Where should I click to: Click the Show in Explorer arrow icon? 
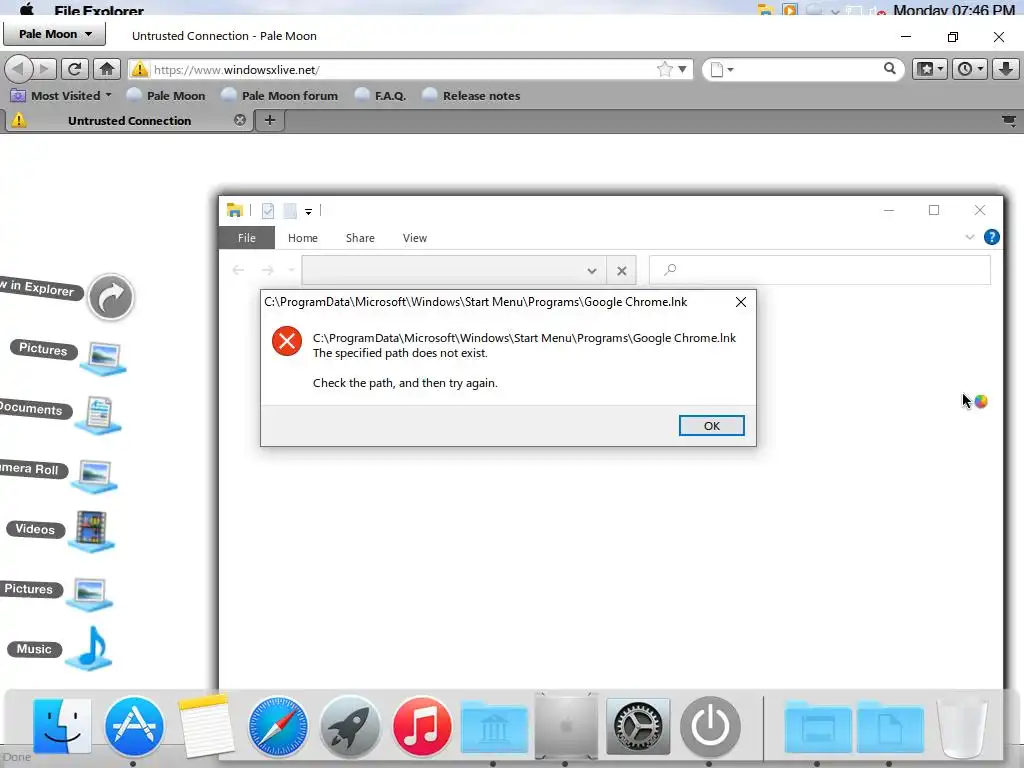click(x=111, y=297)
